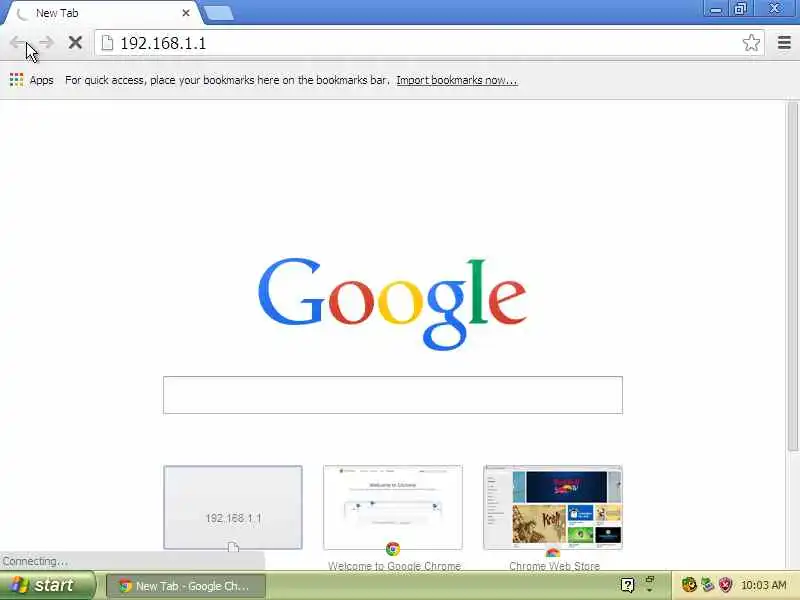
Task: Click the Welcome to Google Chrome label
Action: coord(394,565)
